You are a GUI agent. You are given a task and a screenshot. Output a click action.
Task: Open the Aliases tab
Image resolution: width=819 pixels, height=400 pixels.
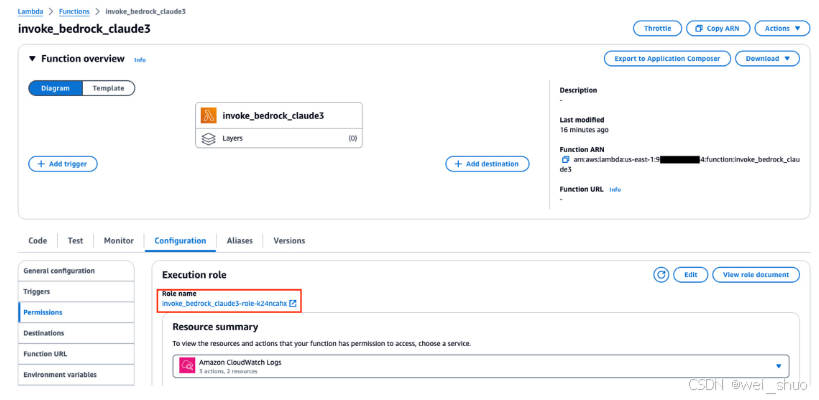[x=240, y=241]
